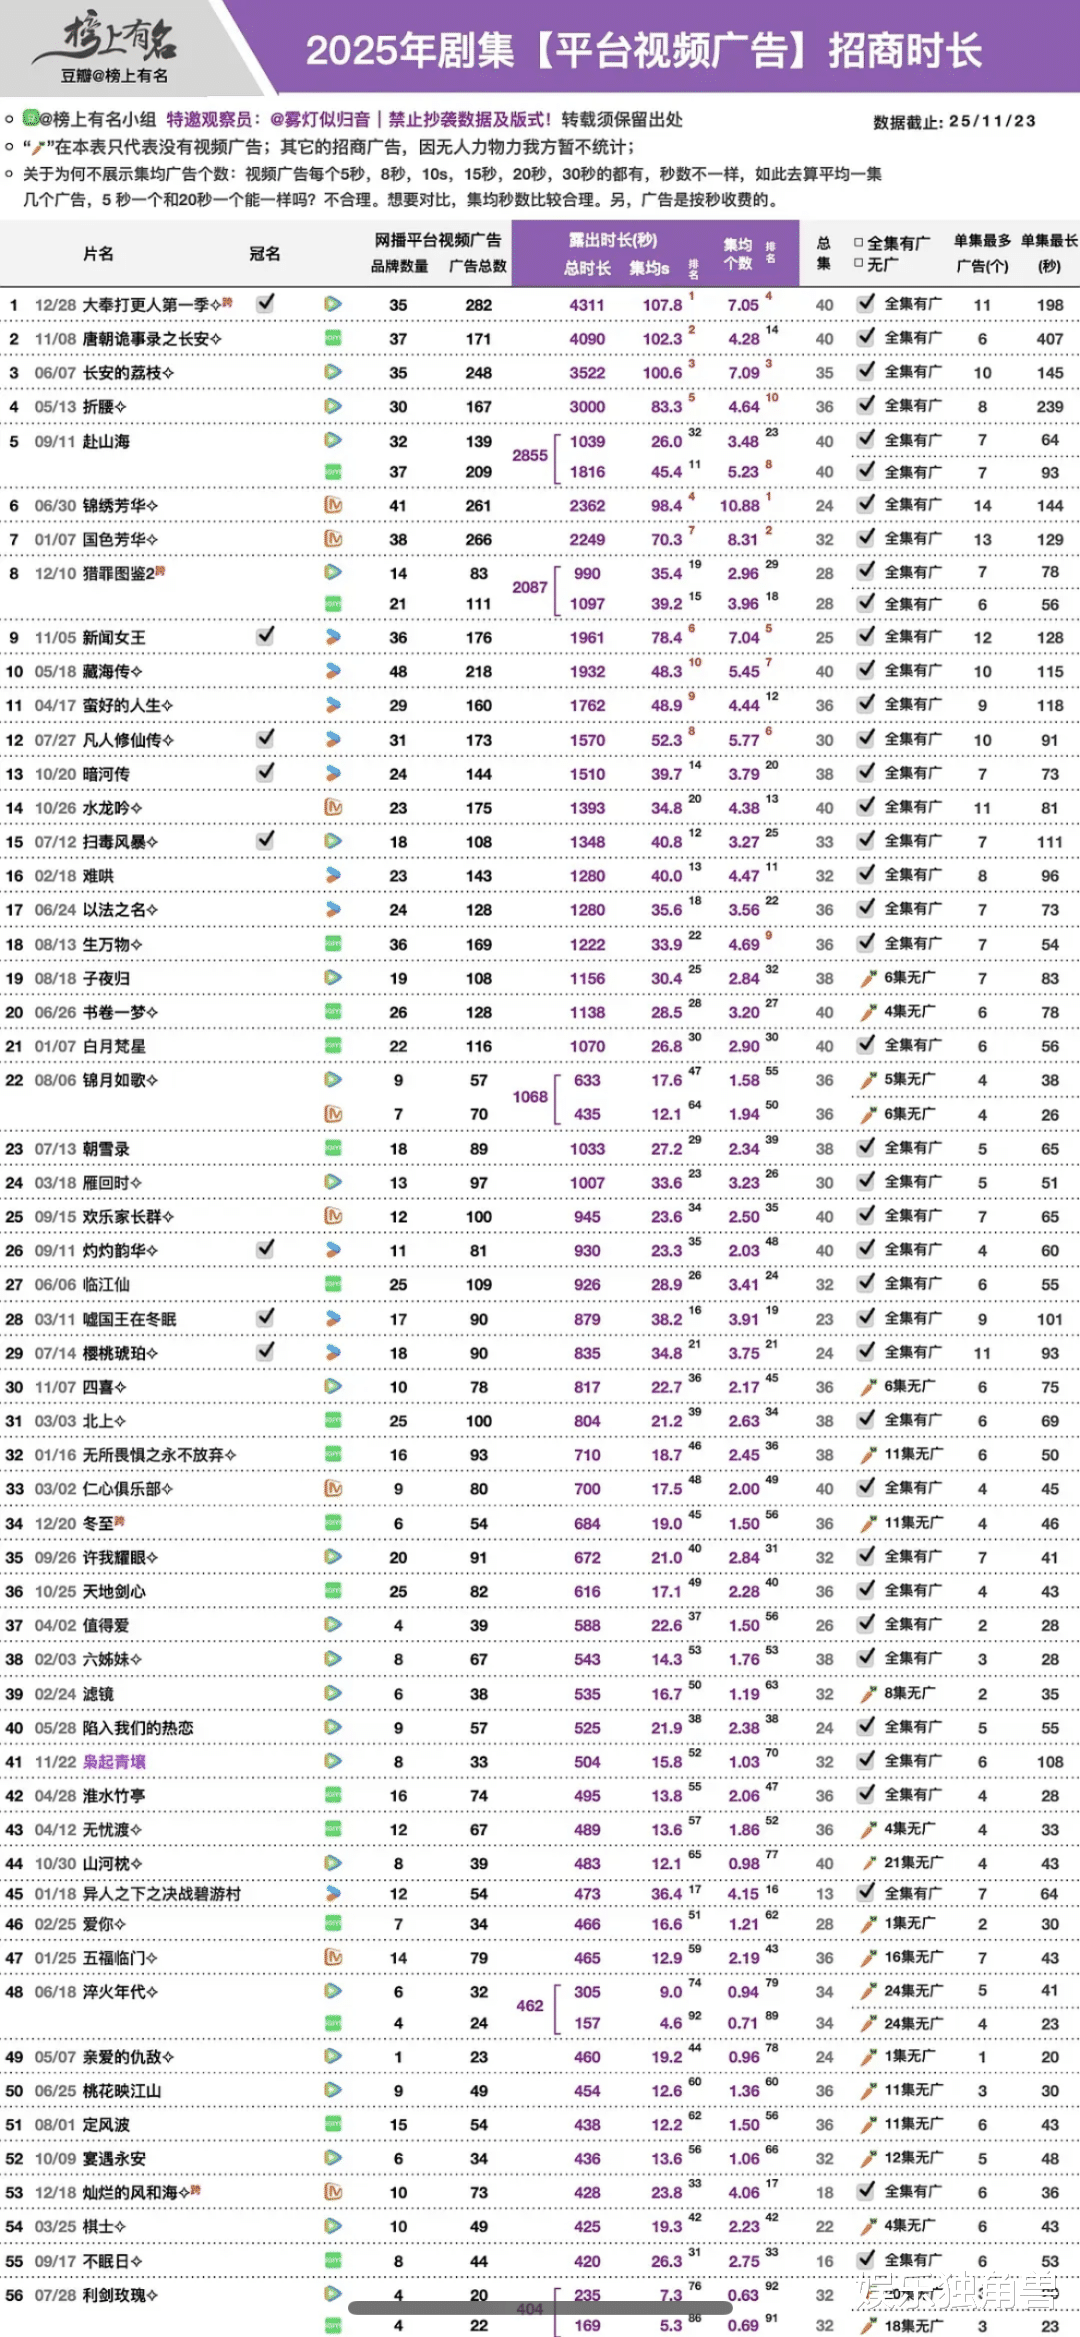Click the 片名 column header
Image resolution: width=1080 pixels, height=2337 pixels.
coord(98,254)
